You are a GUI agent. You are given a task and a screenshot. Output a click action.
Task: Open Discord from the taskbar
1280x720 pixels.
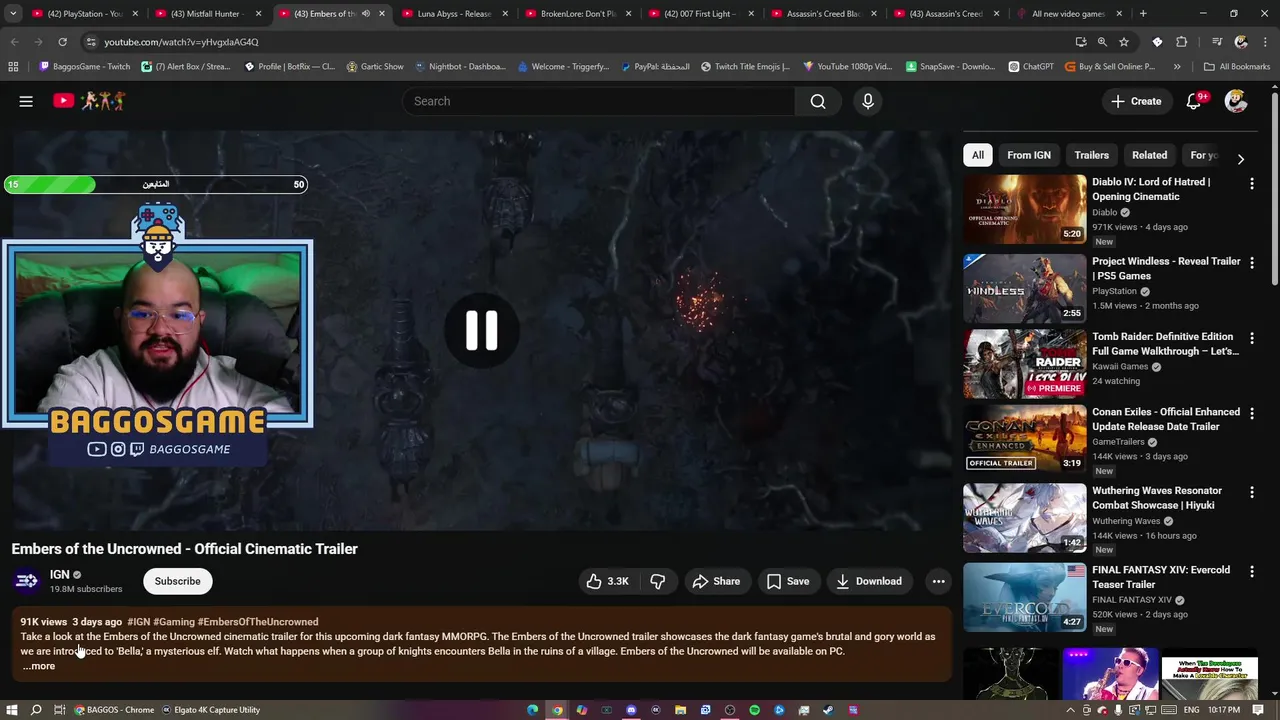[x=631, y=710]
